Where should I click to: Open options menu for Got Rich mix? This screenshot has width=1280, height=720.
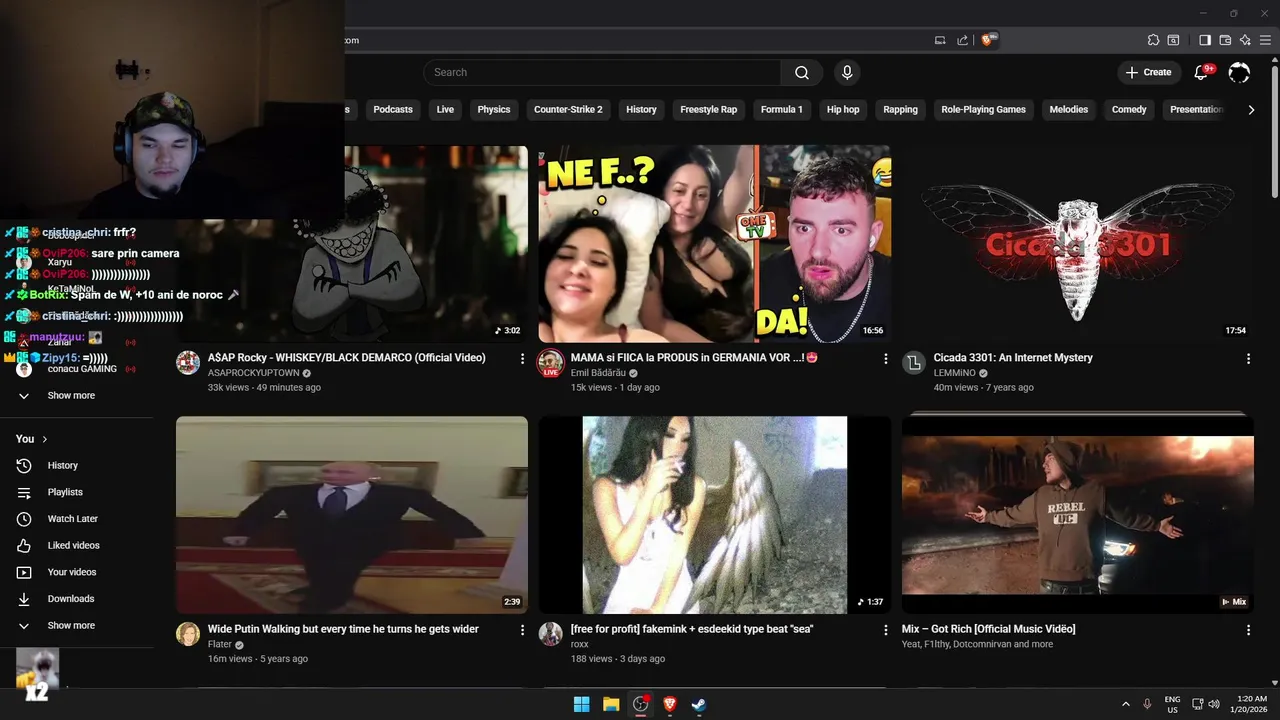point(1248,630)
